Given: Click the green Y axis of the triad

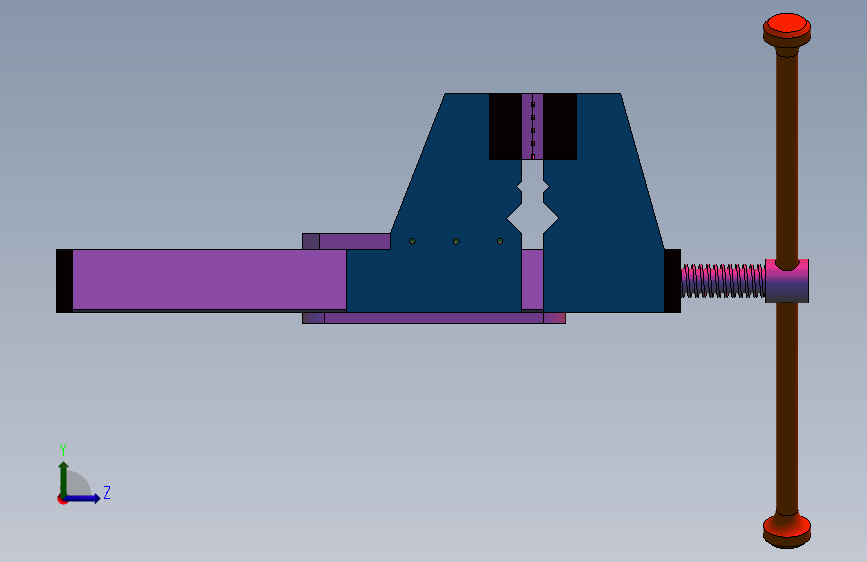Looking at the screenshot, I should pyautogui.click(x=64, y=479).
